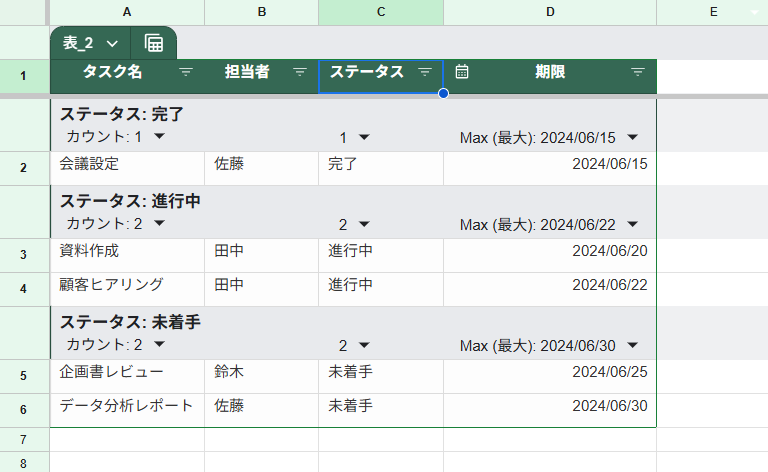Screen dimensions: 768x472
Task: Select the 2024/06/20 date cell
Action: pyautogui.click(x=550, y=255)
